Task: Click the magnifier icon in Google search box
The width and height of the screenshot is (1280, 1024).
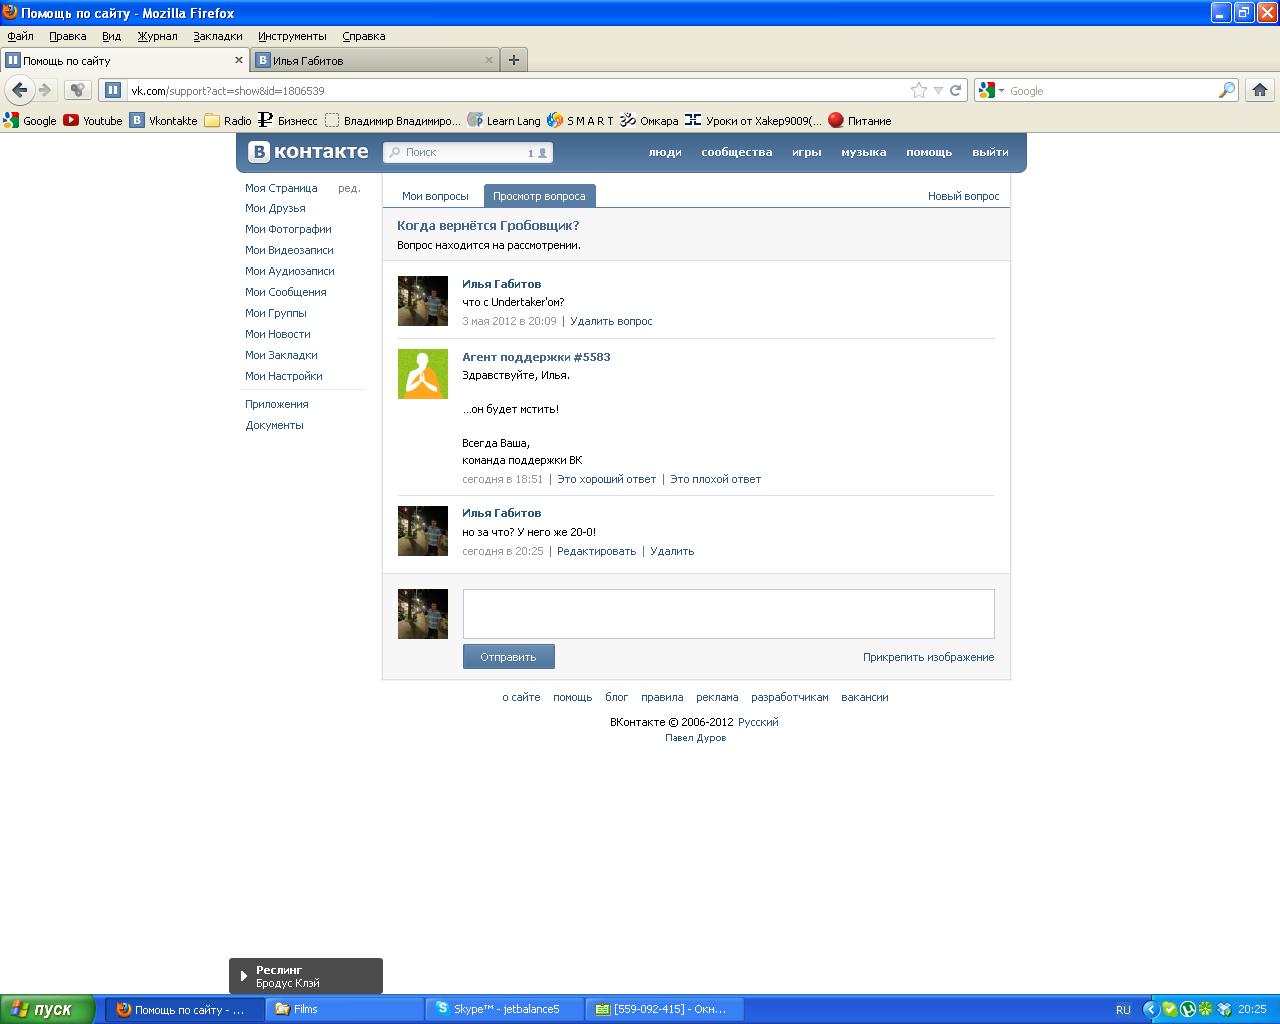Action: (1226, 90)
